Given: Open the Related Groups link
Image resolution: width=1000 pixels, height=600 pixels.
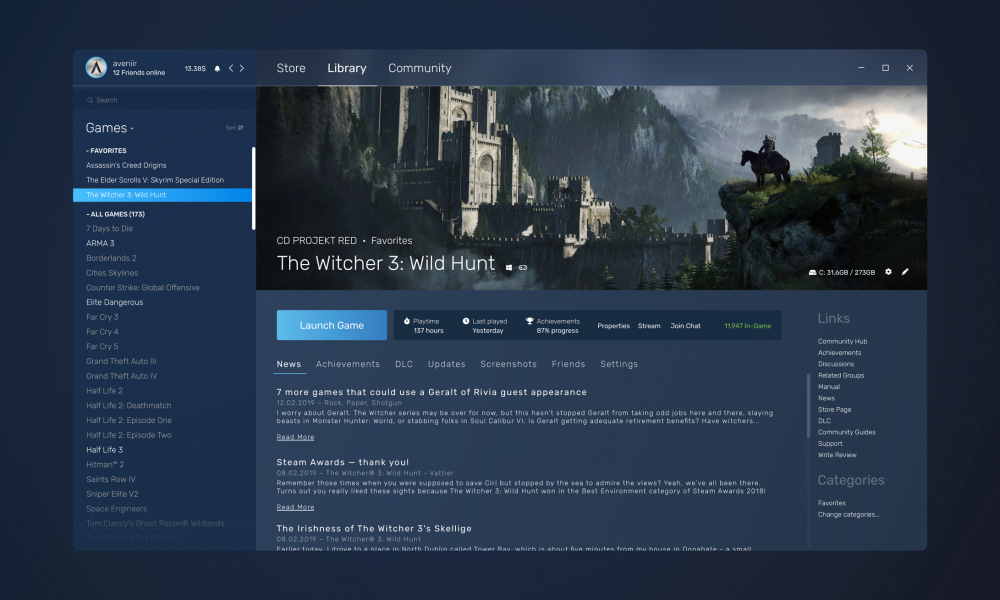Looking at the screenshot, I should coord(841,376).
